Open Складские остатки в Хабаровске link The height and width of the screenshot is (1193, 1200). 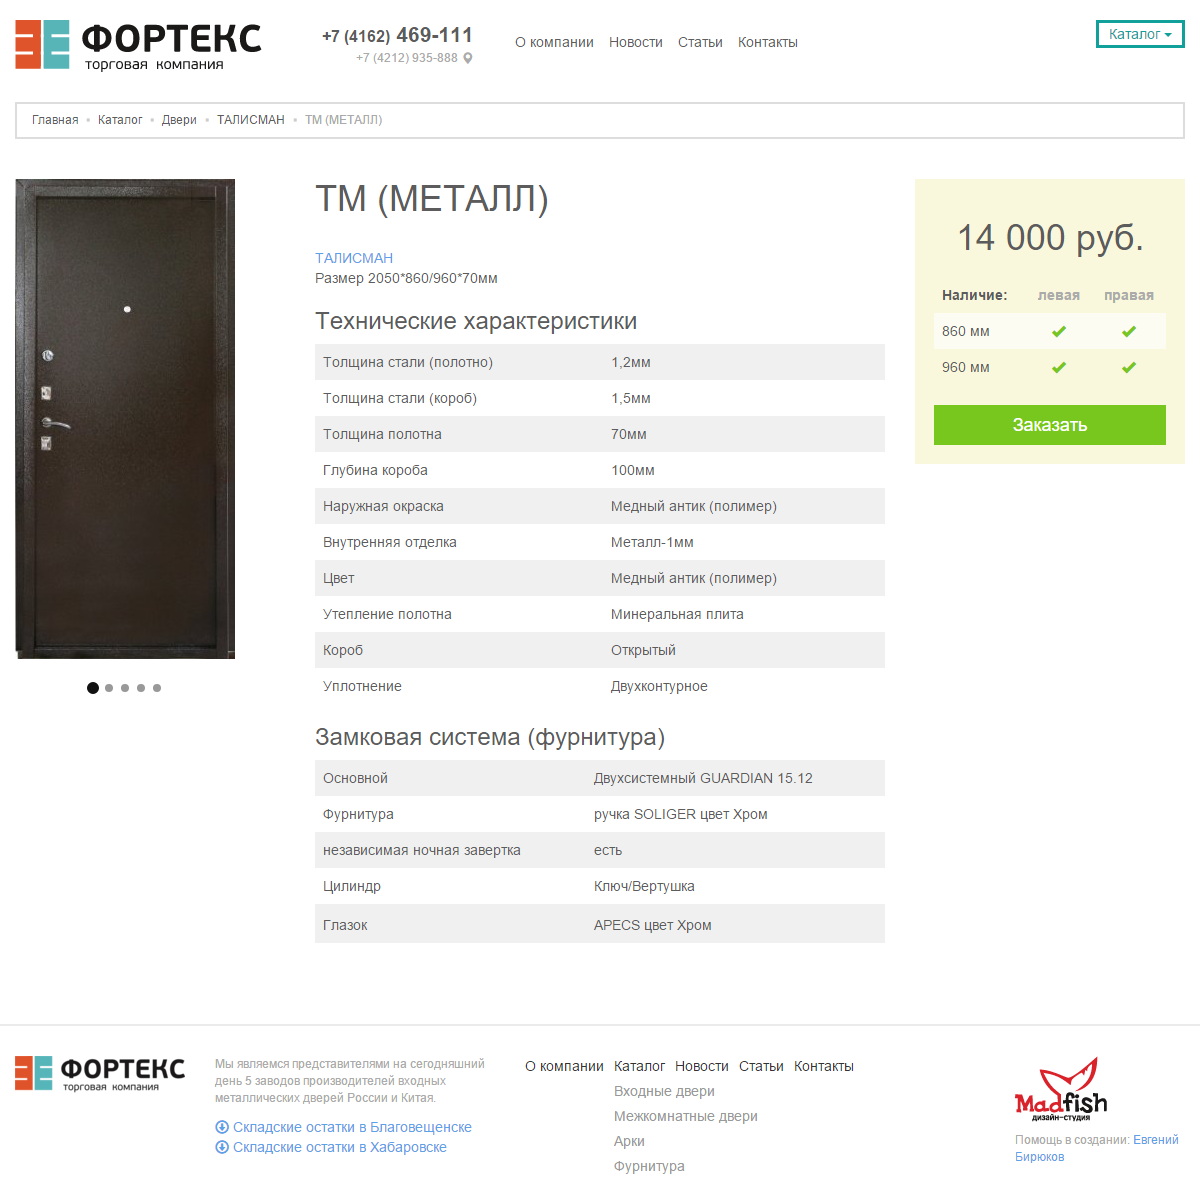pos(340,1147)
